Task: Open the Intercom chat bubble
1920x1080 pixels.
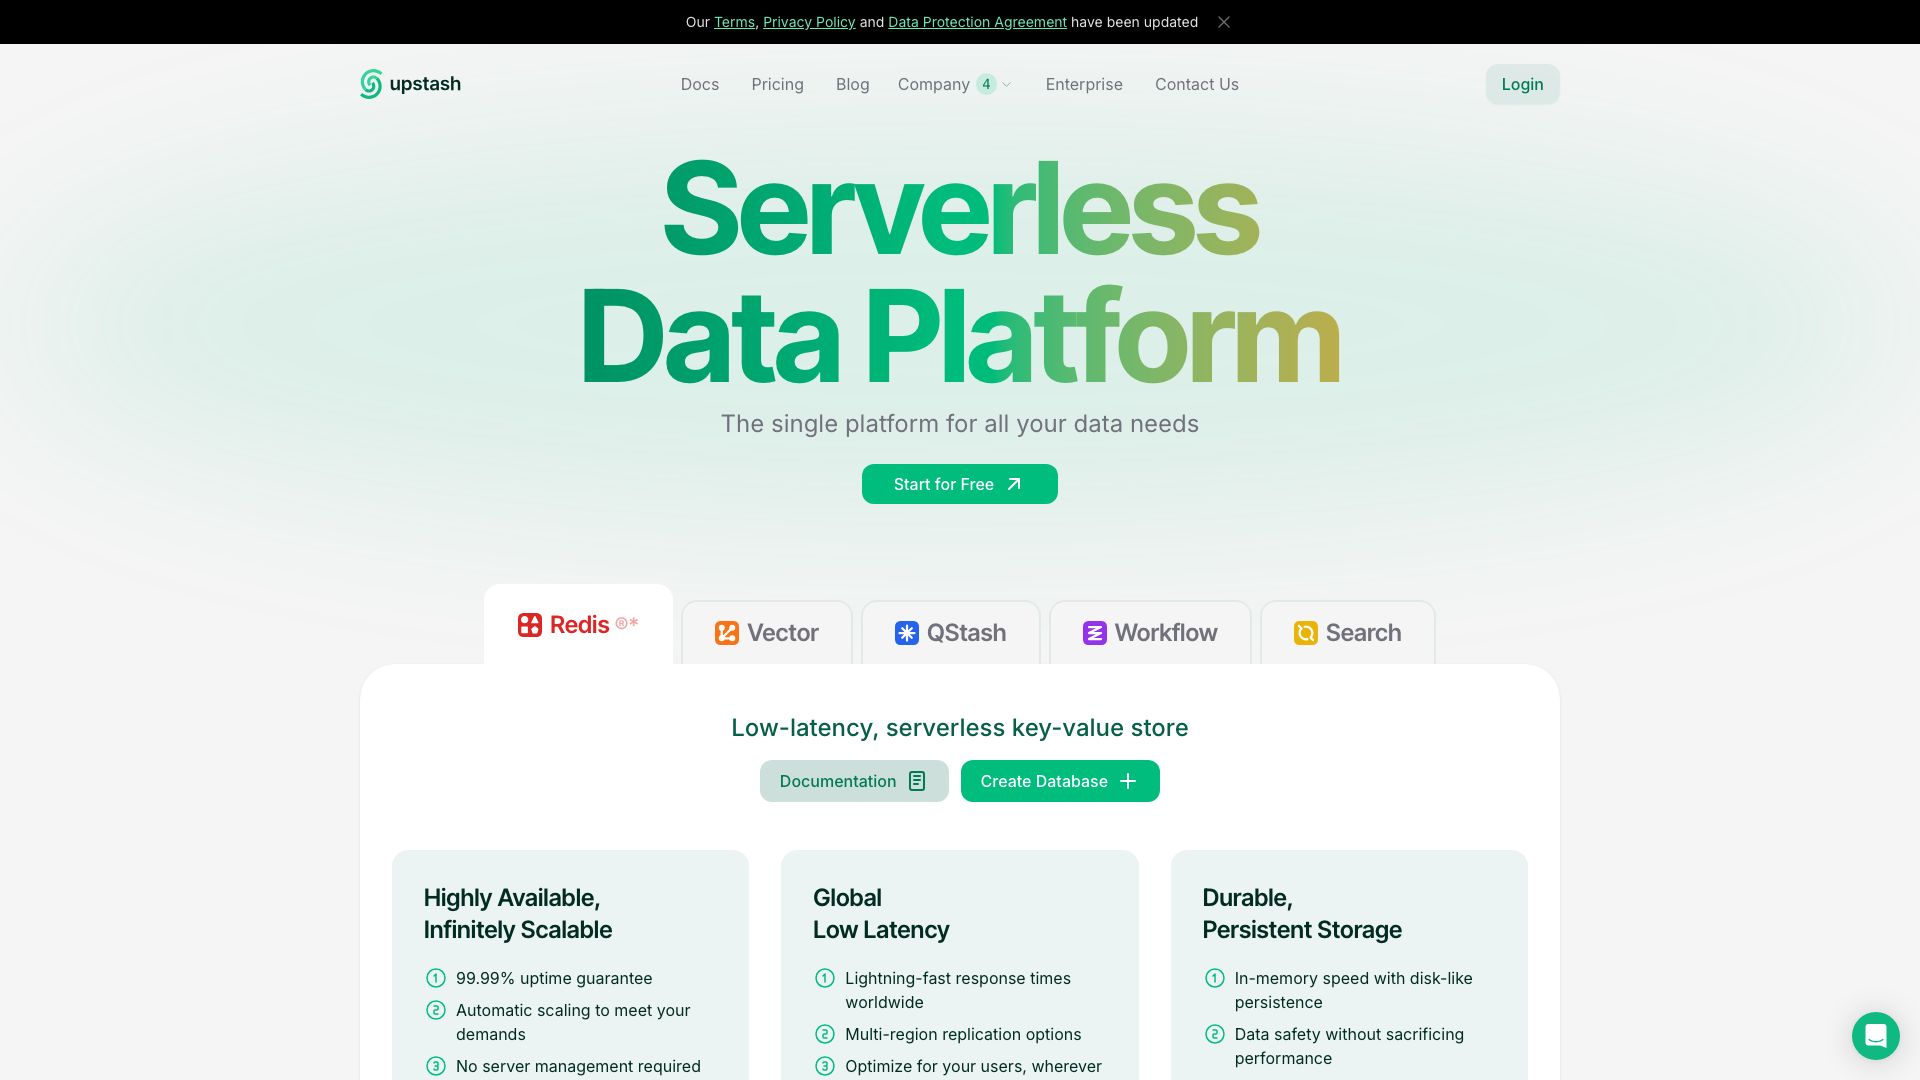Action: (1876, 1036)
